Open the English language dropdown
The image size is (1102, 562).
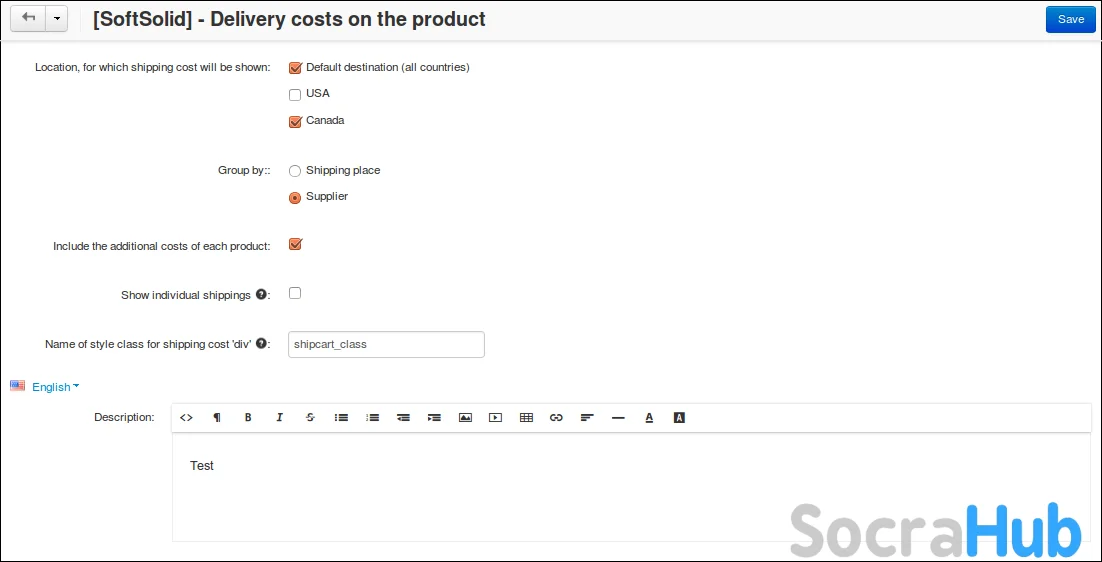coord(51,387)
